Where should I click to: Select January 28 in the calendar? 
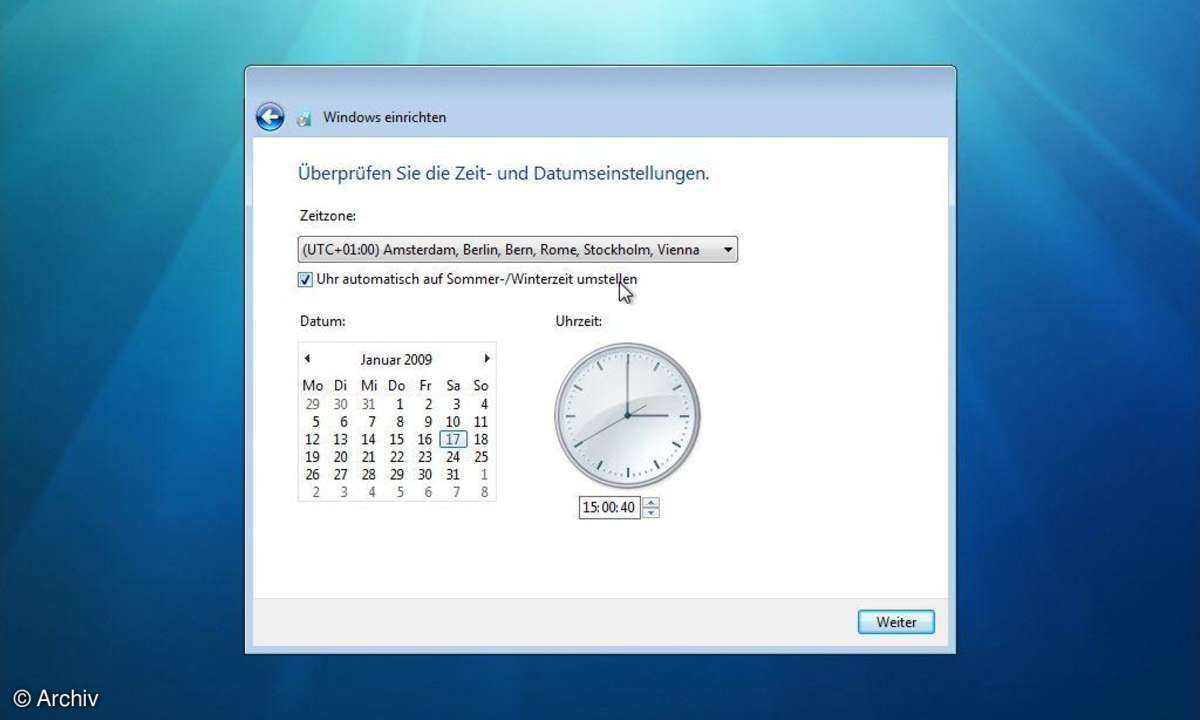coord(368,475)
